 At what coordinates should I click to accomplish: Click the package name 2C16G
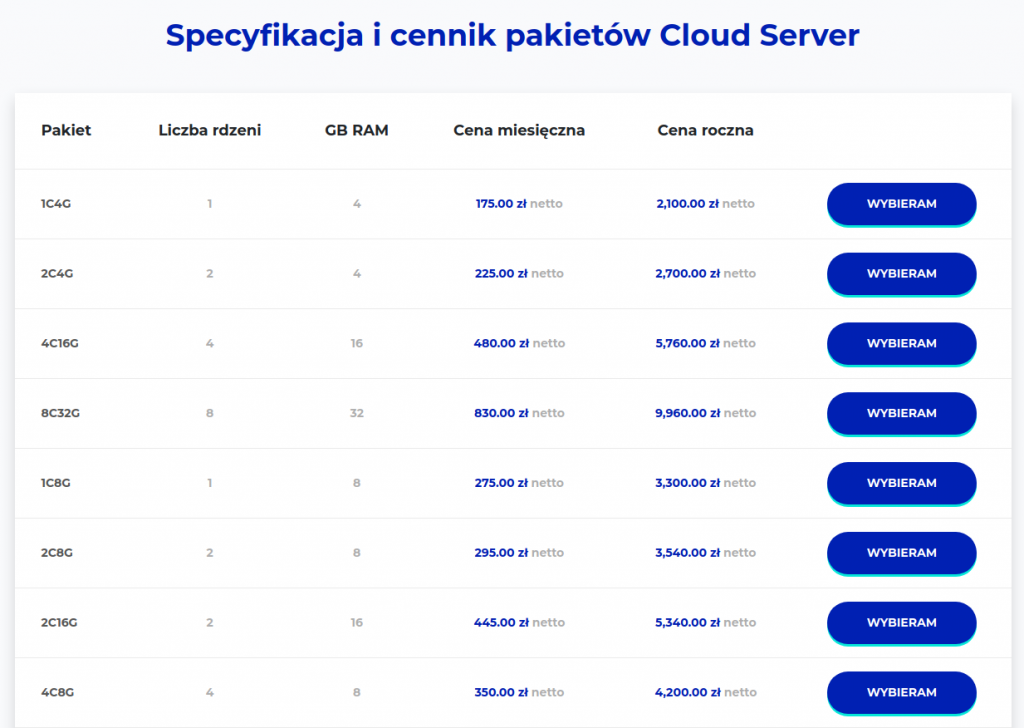[59, 623]
